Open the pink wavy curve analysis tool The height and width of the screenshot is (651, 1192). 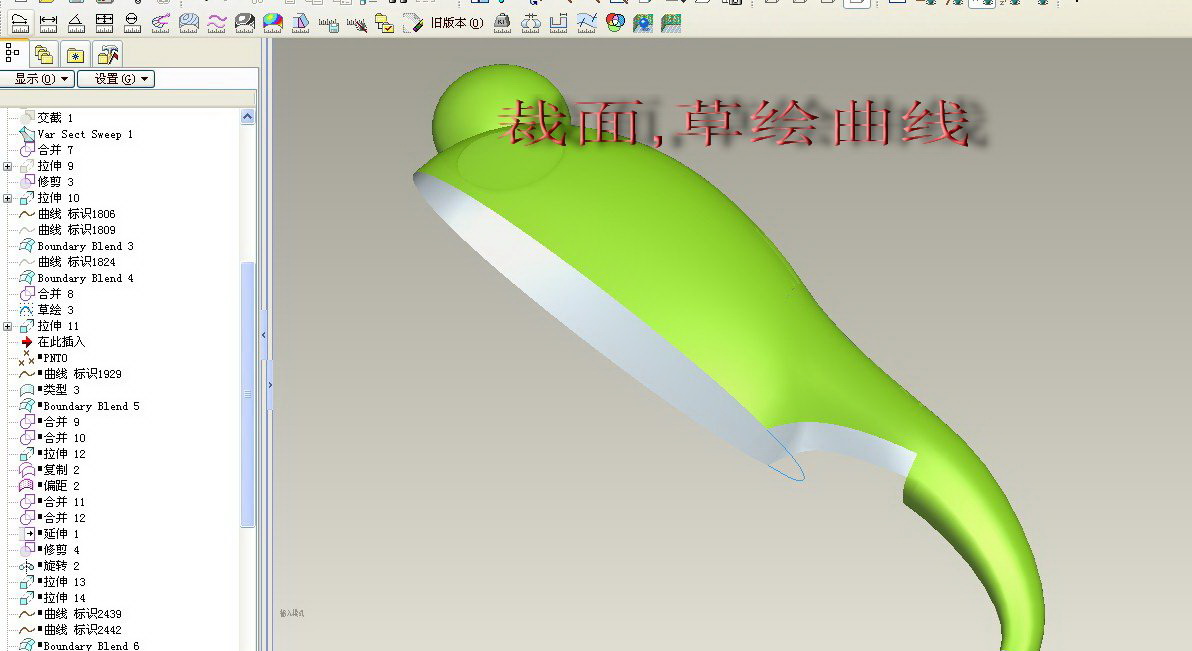coord(216,22)
